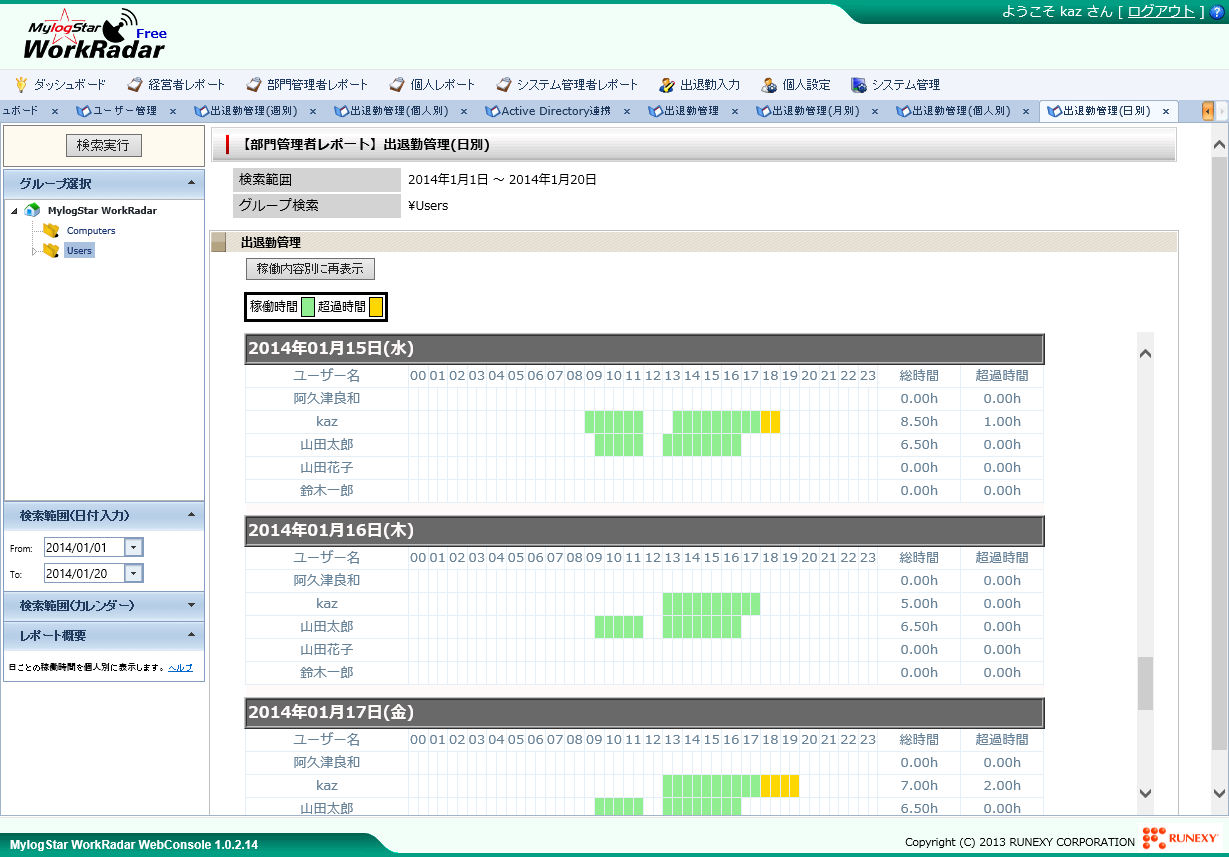Image resolution: width=1229 pixels, height=857 pixels.
Task: Click the 稼働内容別に再表示 button
Action: click(x=310, y=269)
